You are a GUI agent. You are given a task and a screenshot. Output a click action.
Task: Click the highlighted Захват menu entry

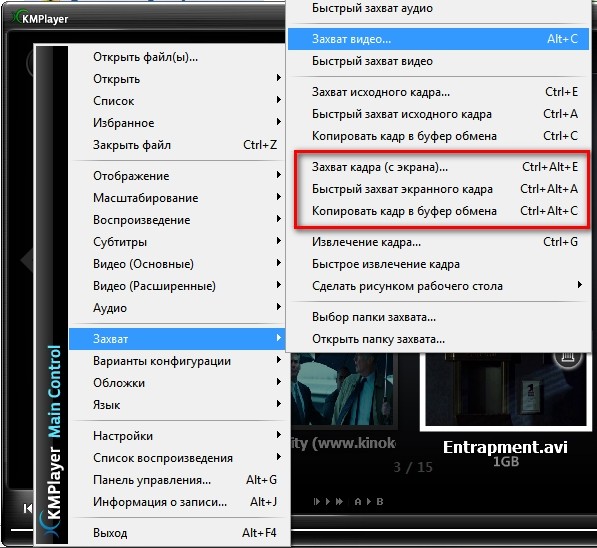click(177, 339)
